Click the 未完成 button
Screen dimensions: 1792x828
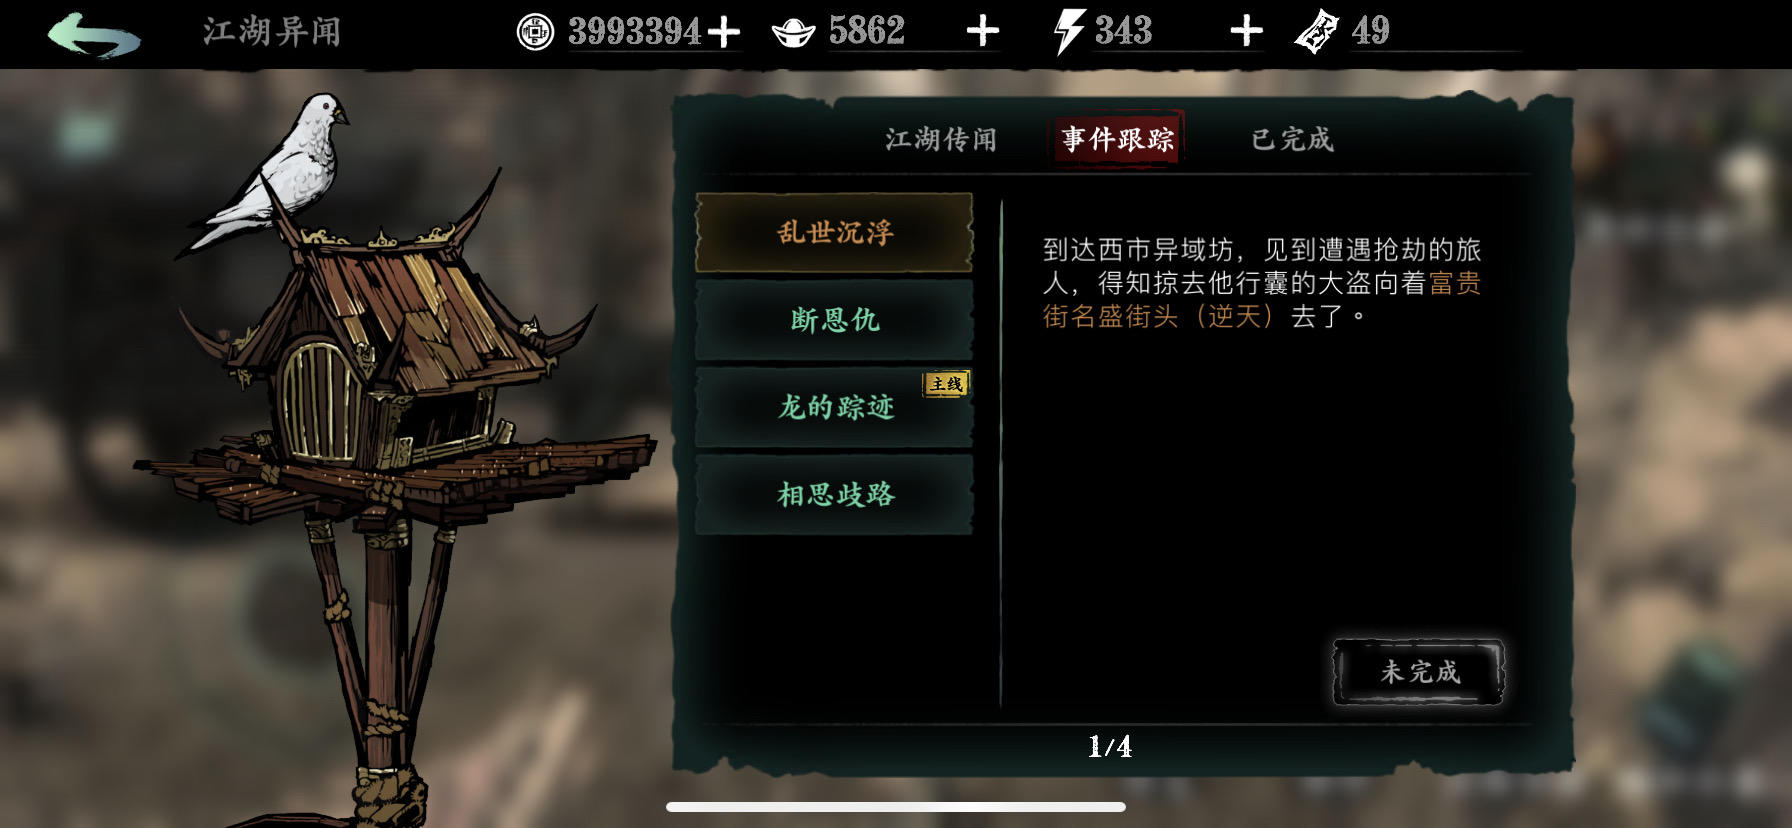point(1419,671)
